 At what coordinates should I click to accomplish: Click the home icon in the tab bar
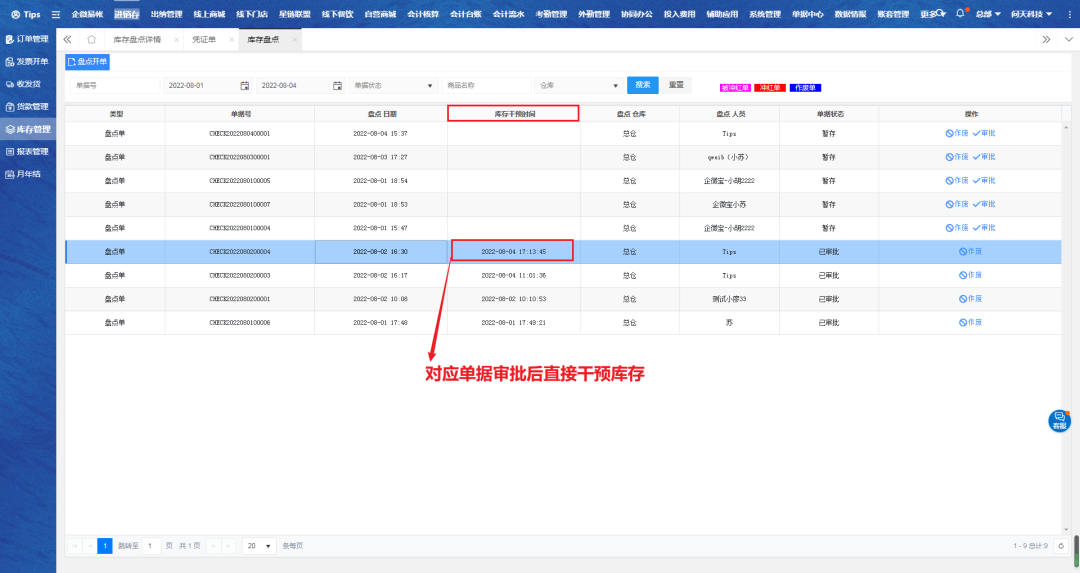91,39
